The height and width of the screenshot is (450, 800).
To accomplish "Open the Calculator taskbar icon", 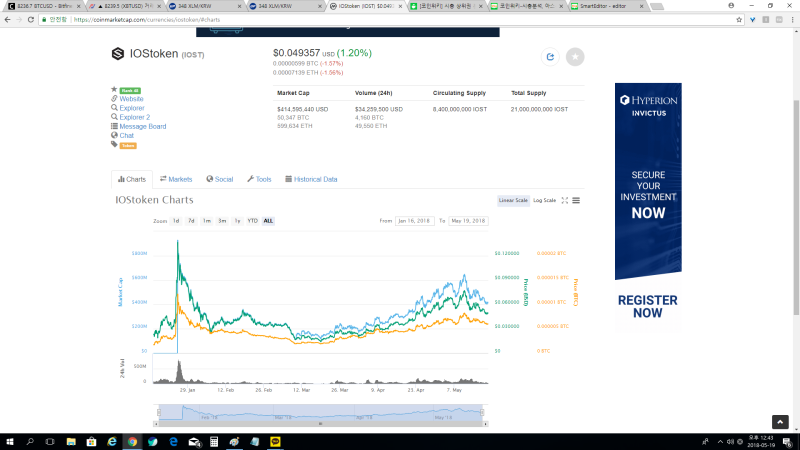I will pyautogui.click(x=214, y=442).
